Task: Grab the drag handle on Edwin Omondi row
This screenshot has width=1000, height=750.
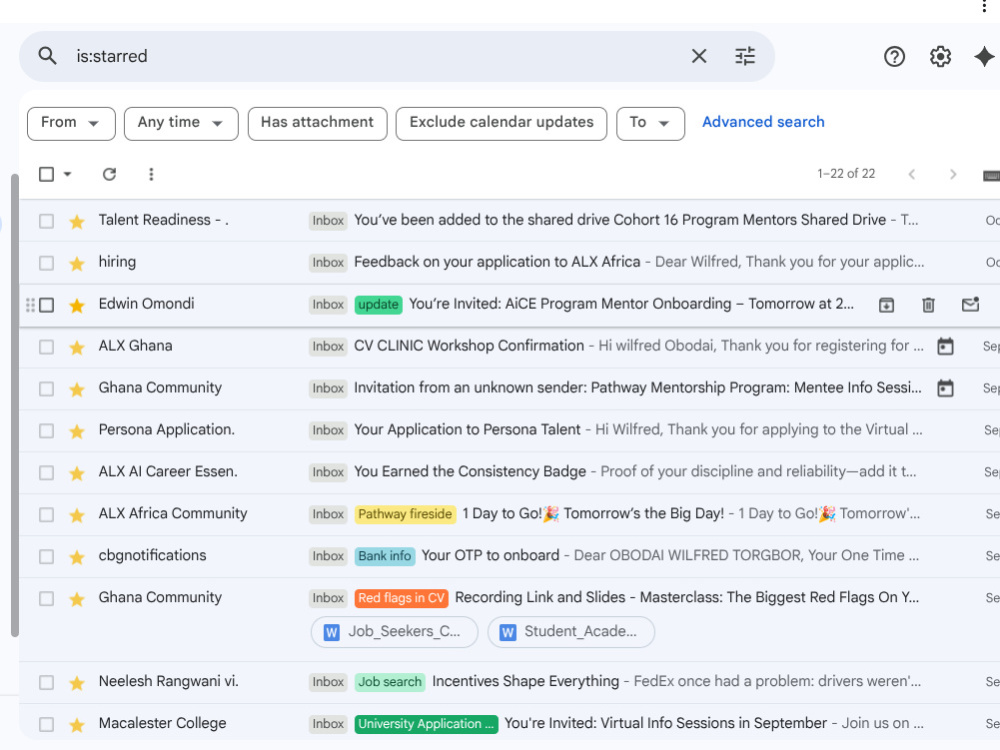Action: click(30, 305)
